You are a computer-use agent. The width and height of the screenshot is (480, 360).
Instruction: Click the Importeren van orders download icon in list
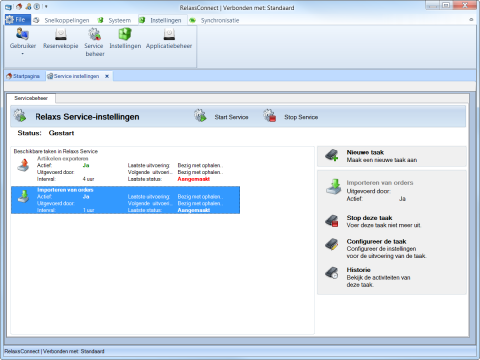click(x=23, y=197)
